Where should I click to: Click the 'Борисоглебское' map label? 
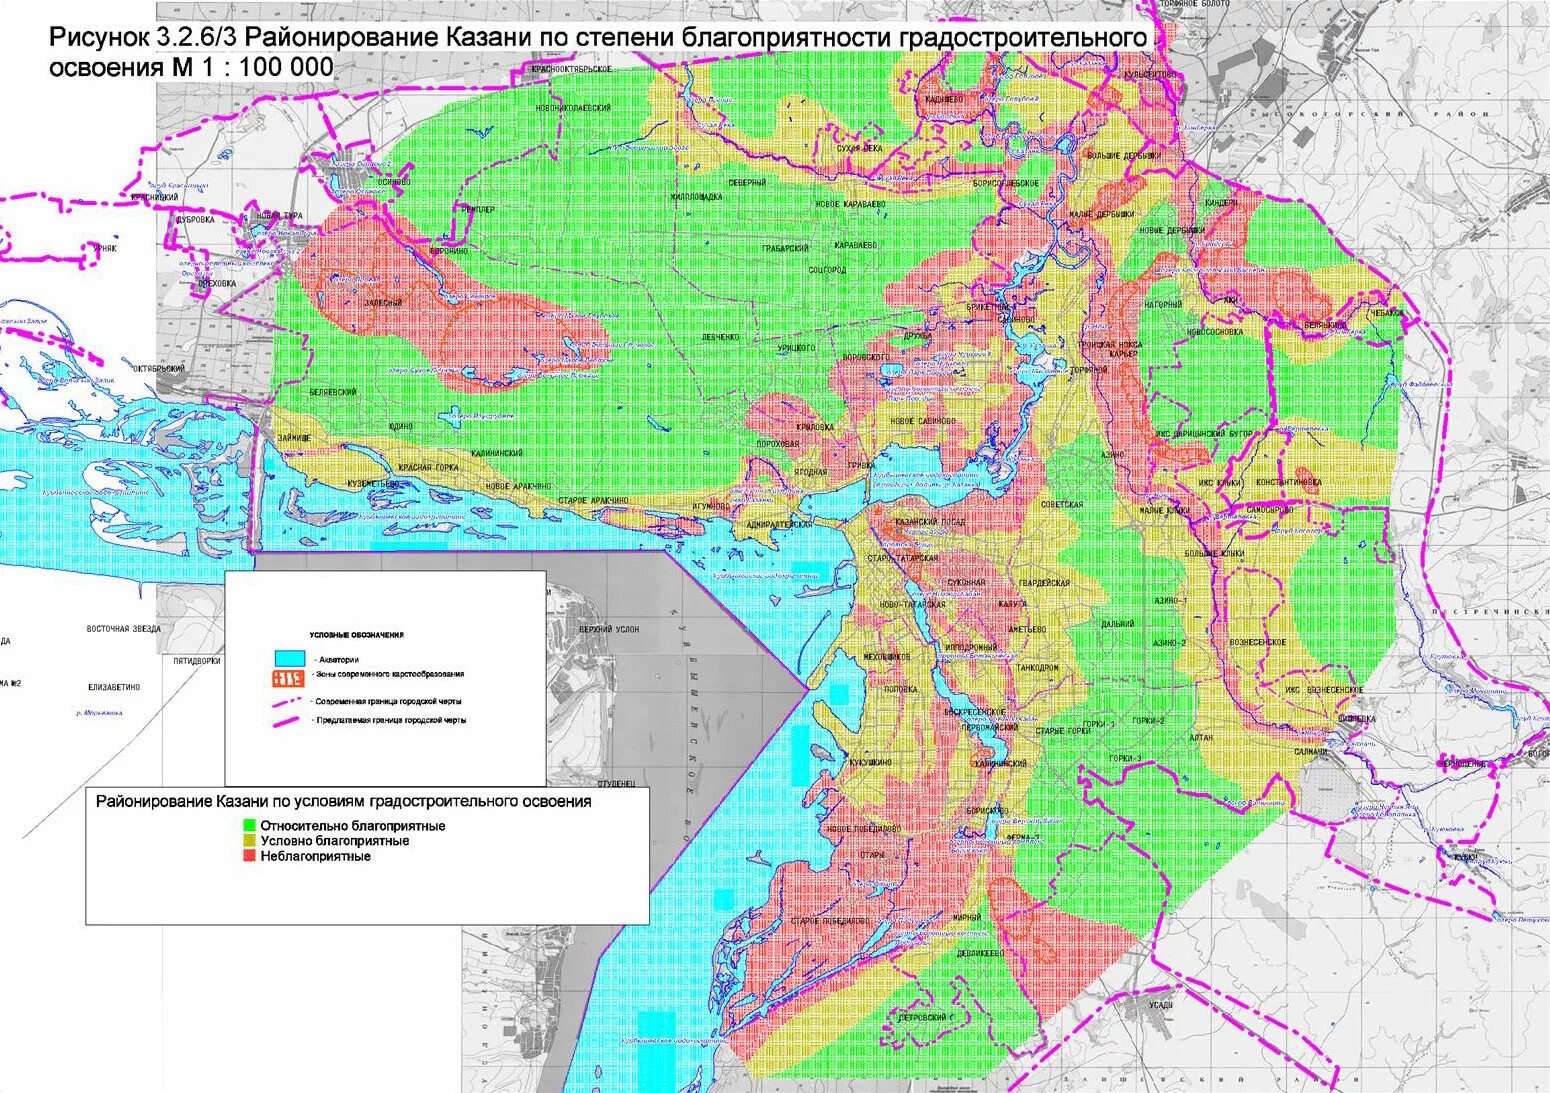(x=1006, y=184)
